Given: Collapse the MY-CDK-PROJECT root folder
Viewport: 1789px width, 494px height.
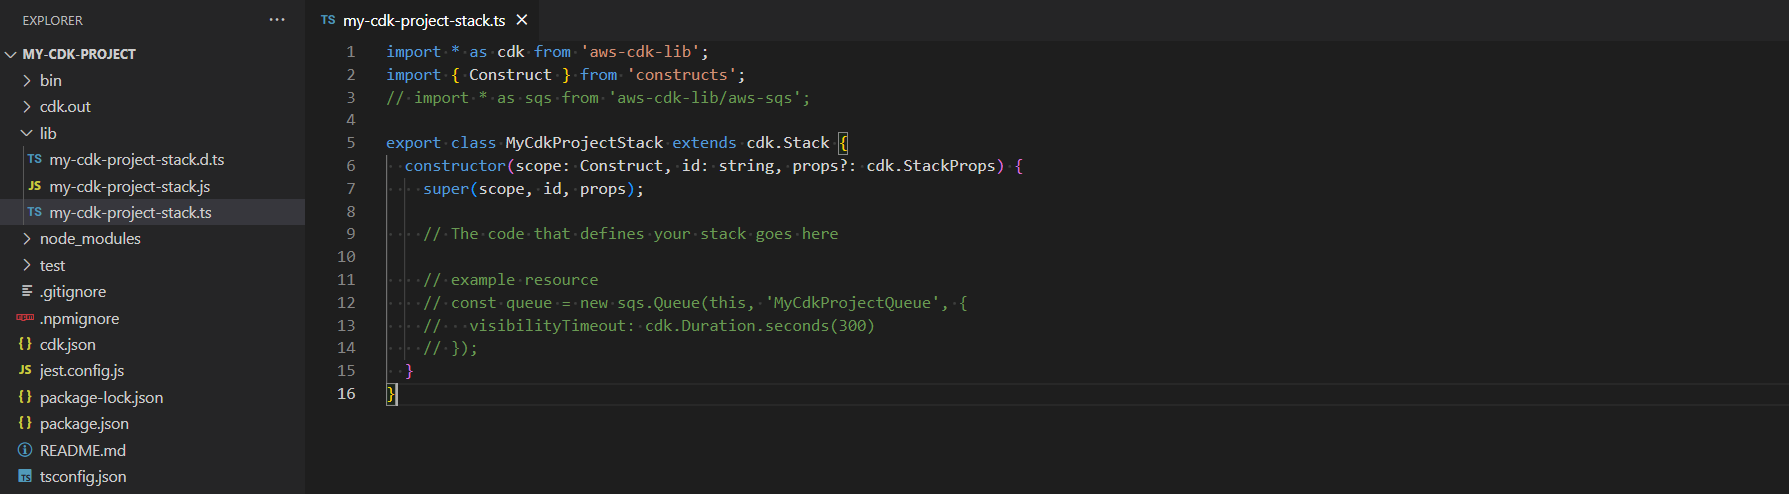Looking at the screenshot, I should [11, 54].
